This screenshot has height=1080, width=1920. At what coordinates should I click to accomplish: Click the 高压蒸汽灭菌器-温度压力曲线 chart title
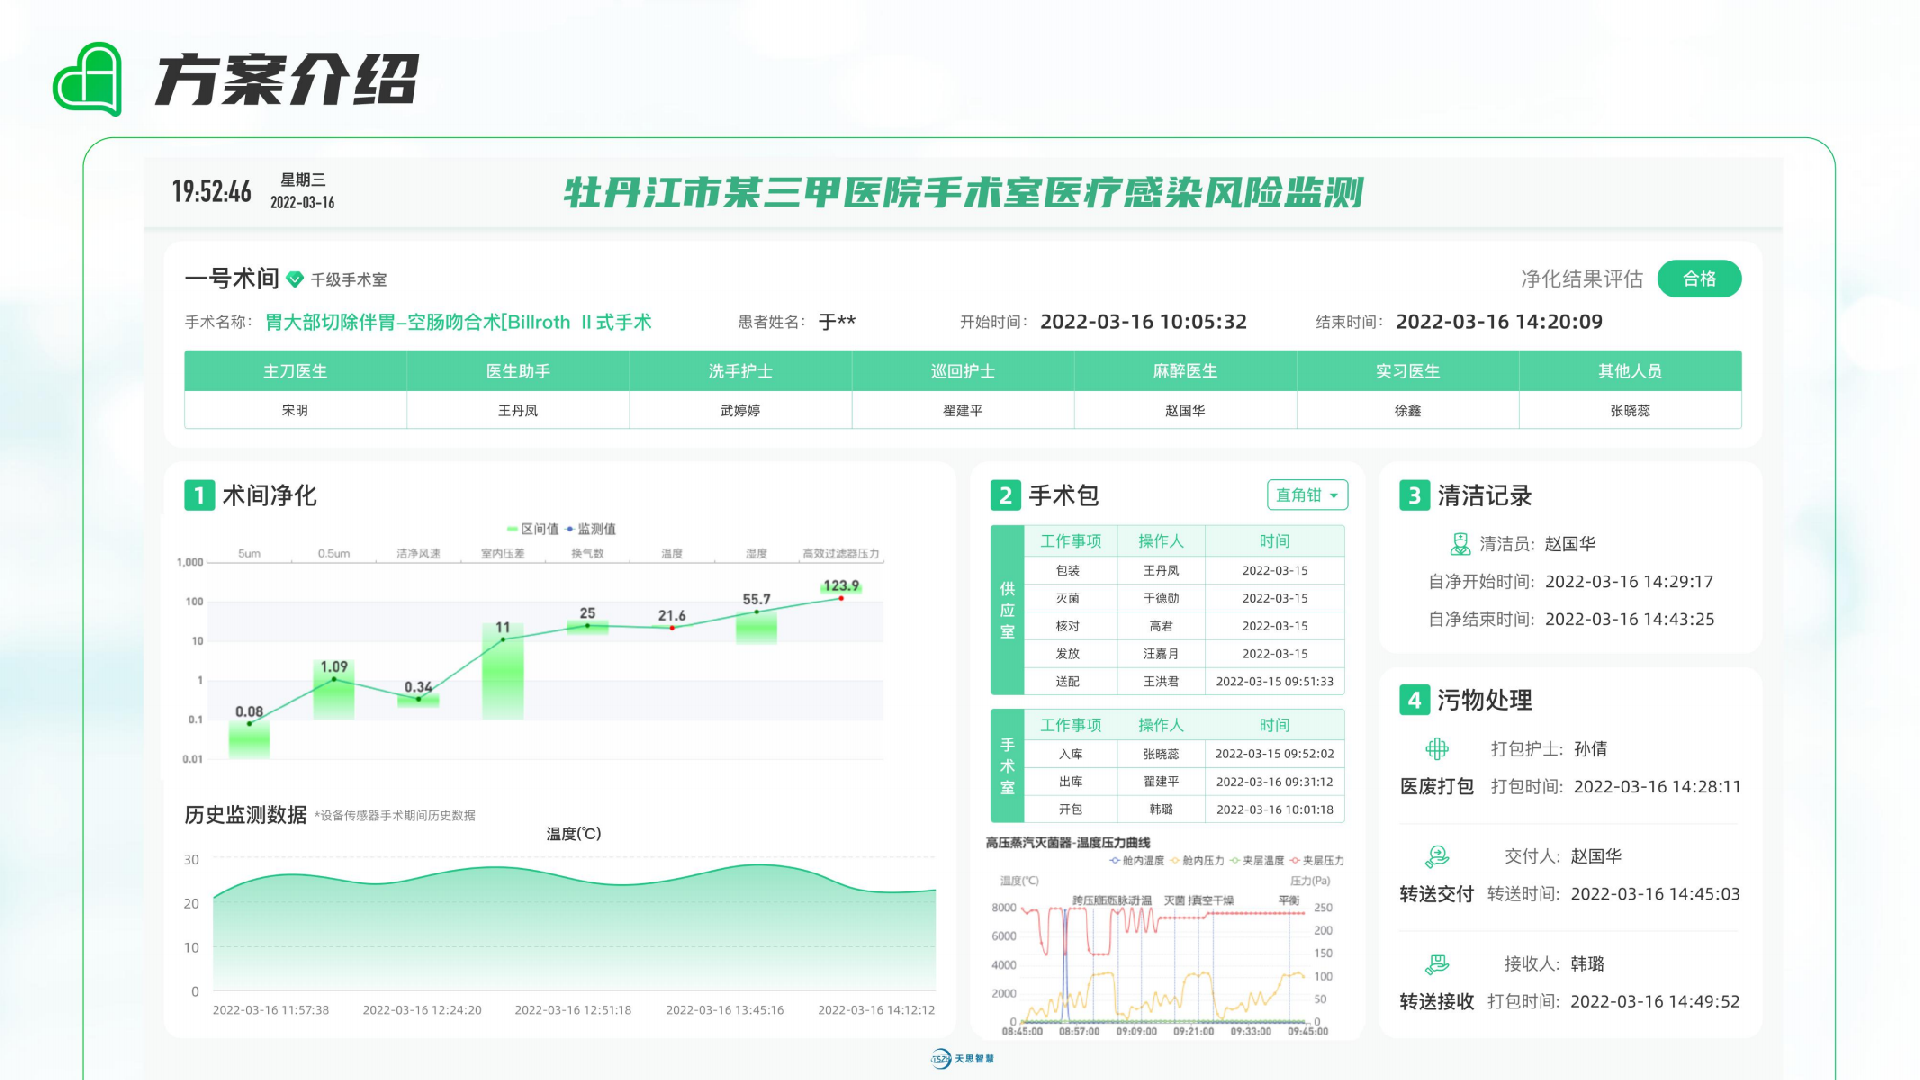point(1068,843)
